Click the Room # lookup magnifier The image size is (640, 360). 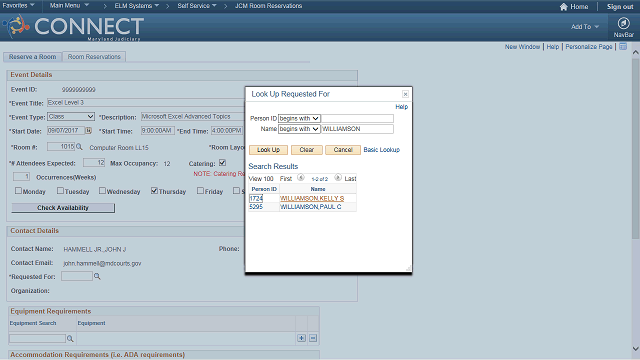tap(79, 147)
